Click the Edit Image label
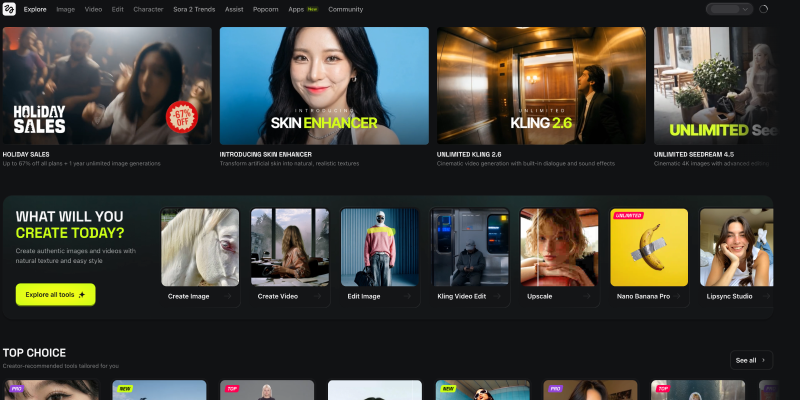The height and width of the screenshot is (400, 800). click(364, 296)
